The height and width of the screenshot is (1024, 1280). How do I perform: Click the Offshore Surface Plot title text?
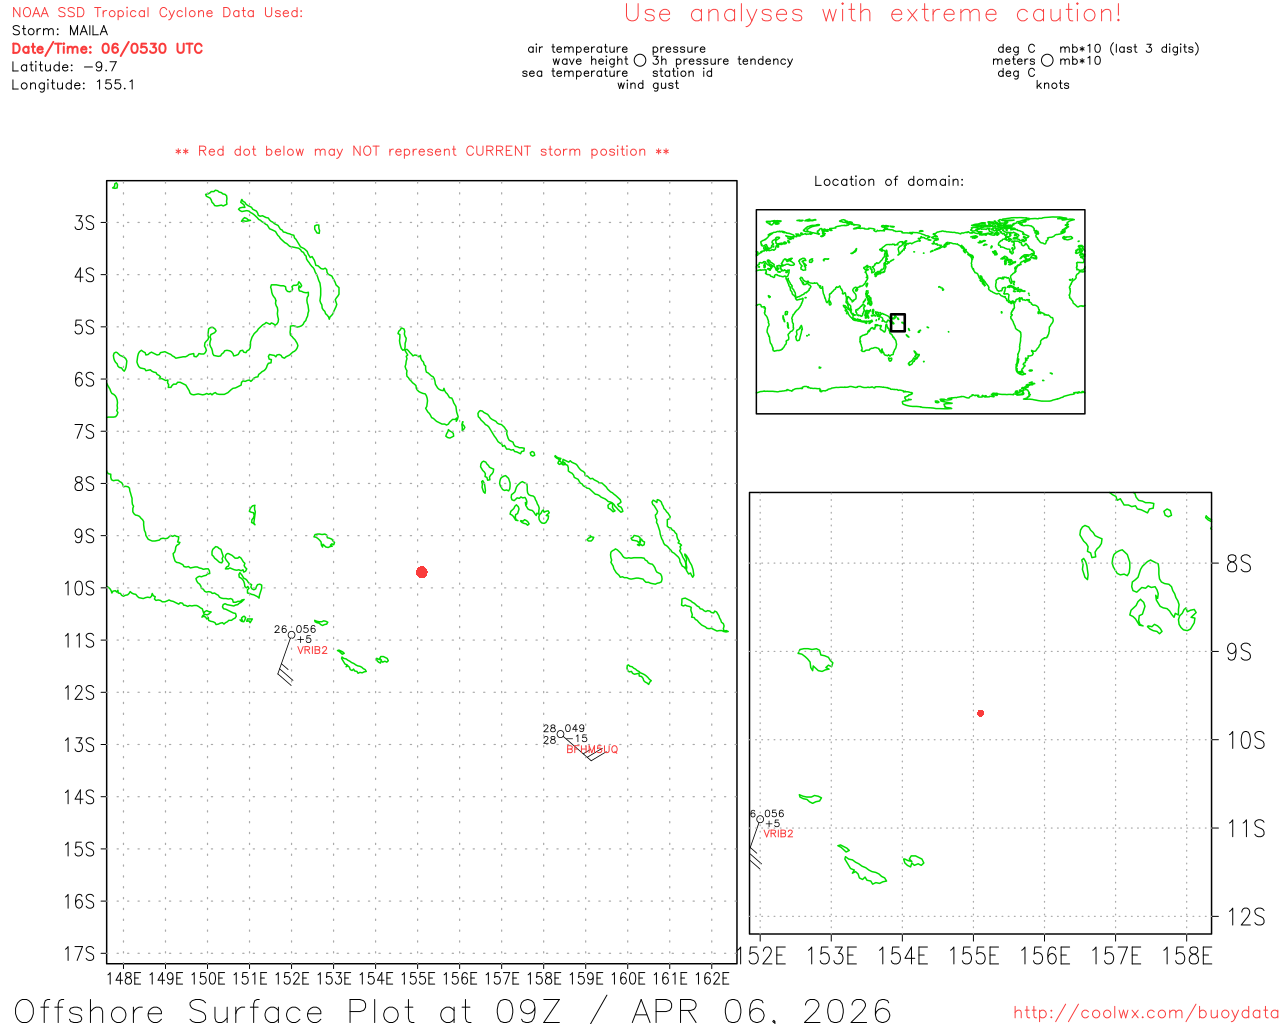(x=452, y=1010)
